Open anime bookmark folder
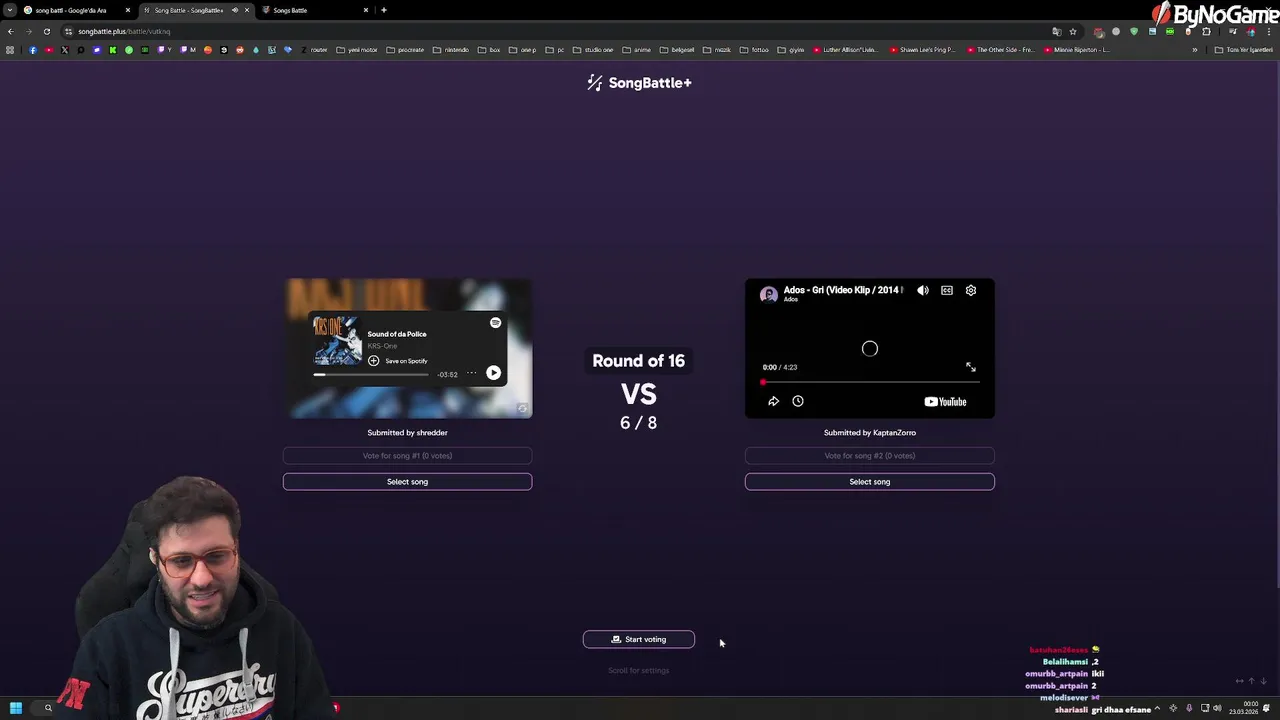This screenshot has height=720, width=1280. (x=637, y=50)
